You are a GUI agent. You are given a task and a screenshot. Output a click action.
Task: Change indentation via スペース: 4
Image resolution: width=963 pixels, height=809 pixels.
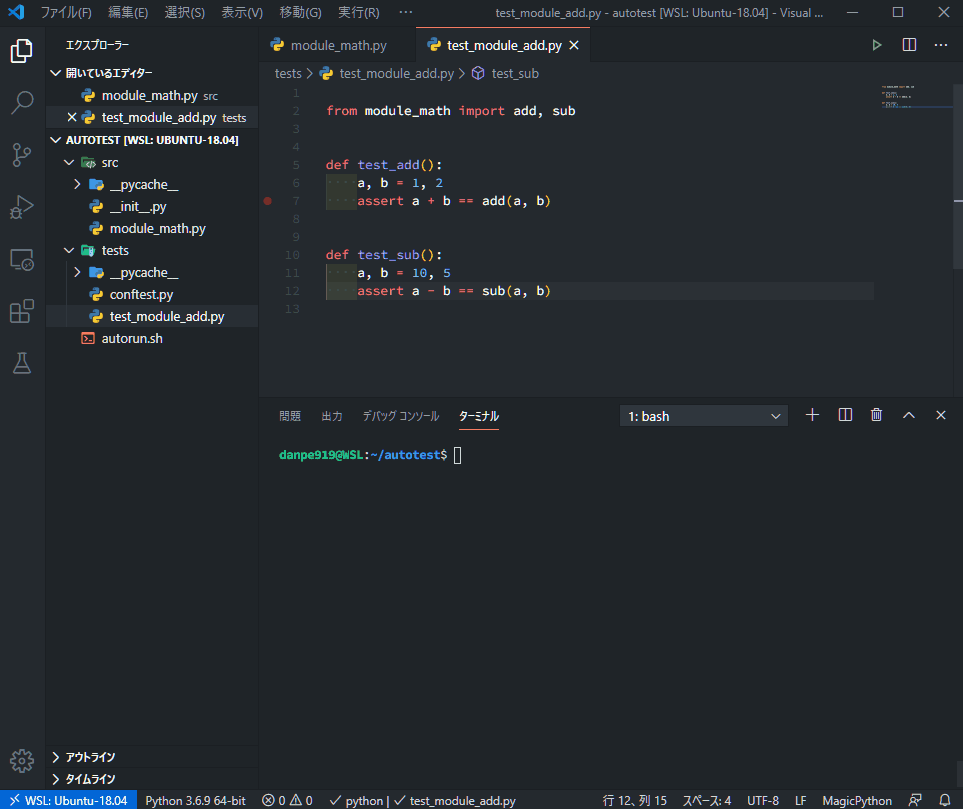pyautogui.click(x=707, y=800)
